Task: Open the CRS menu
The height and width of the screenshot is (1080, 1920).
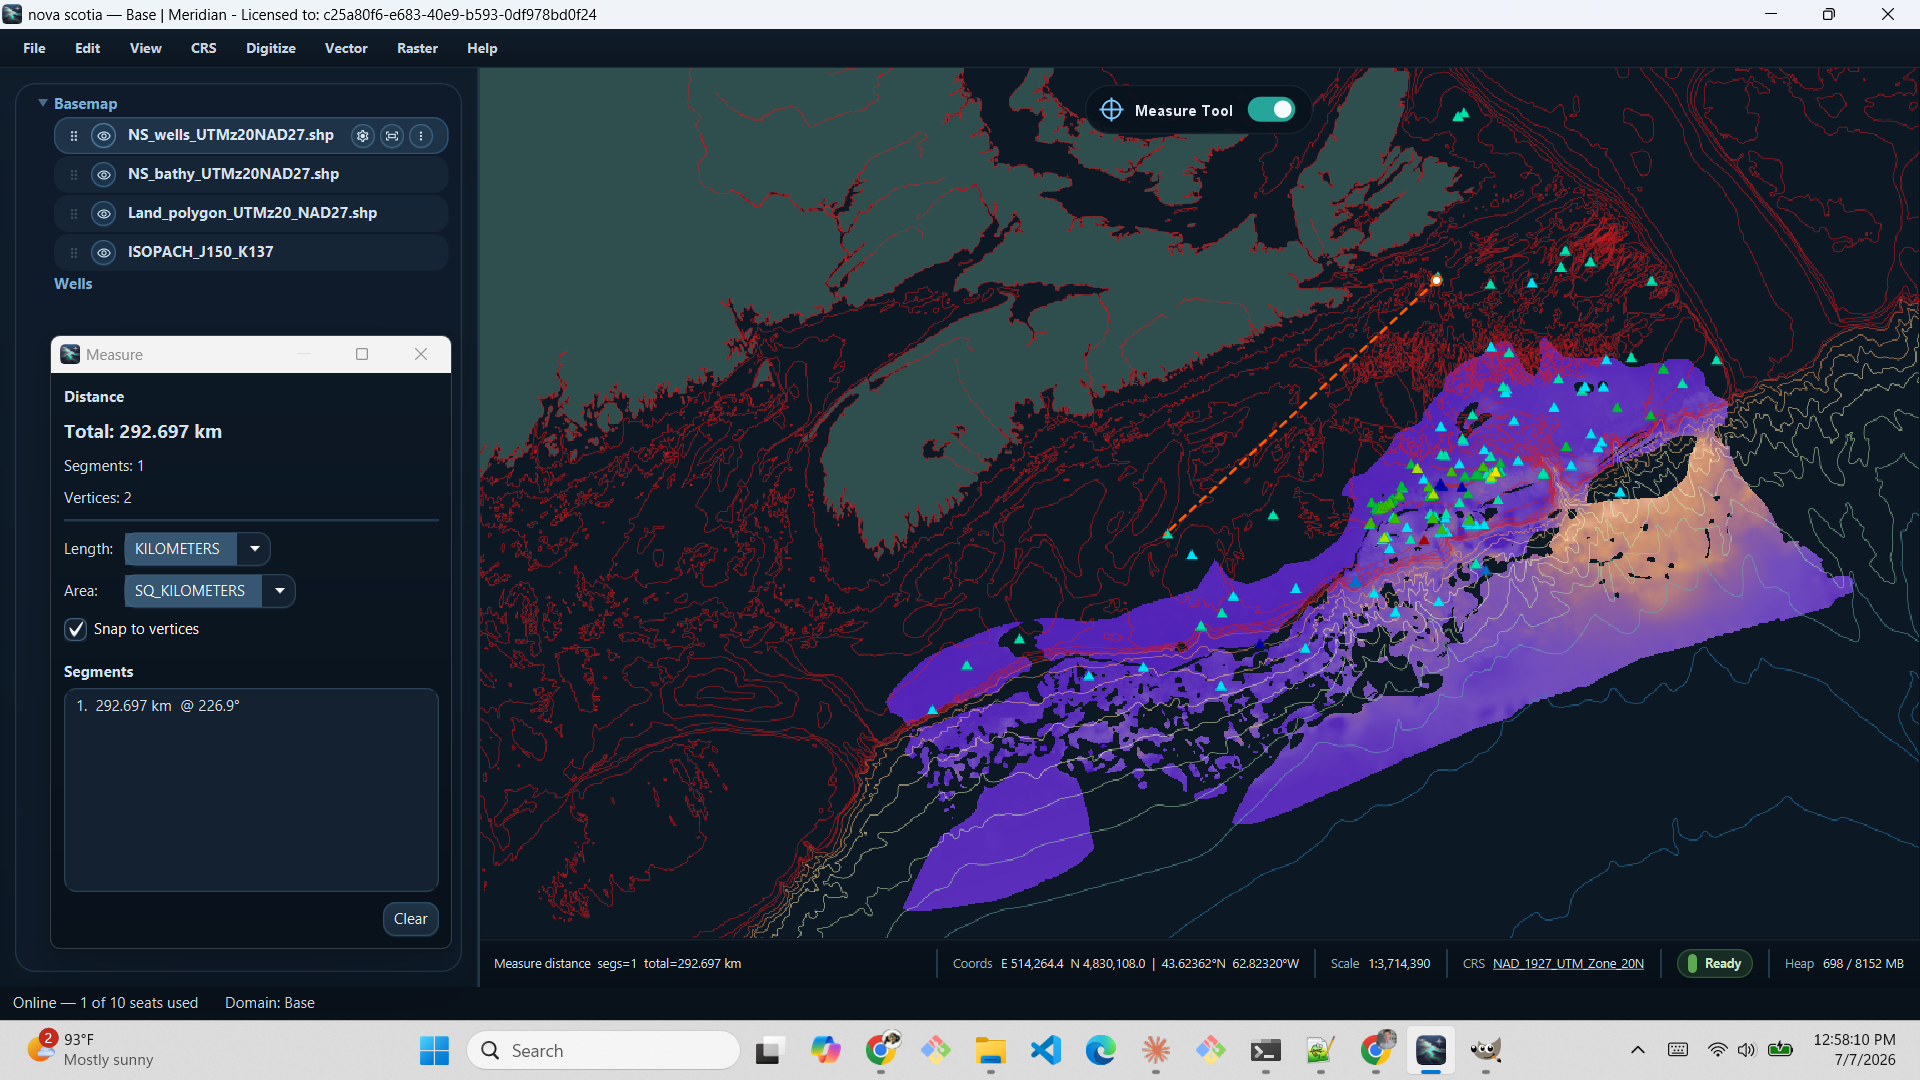Action: tap(203, 48)
